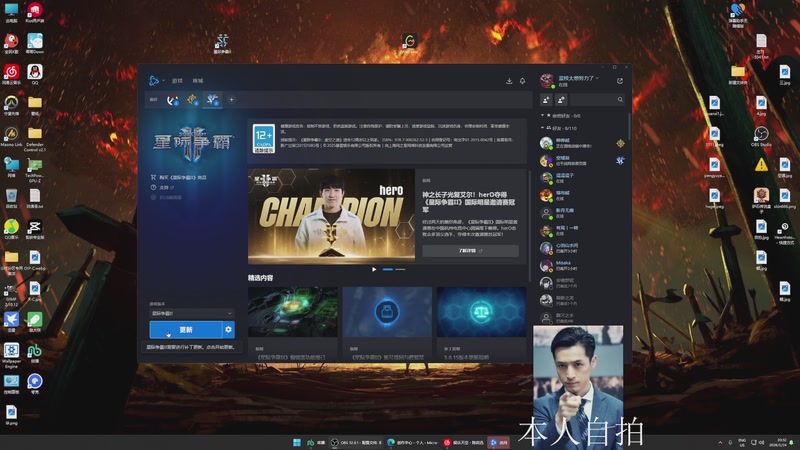The height and width of the screenshot is (450, 800).
Task: Show hidden system tray icons chevron
Action: [x=720, y=442]
